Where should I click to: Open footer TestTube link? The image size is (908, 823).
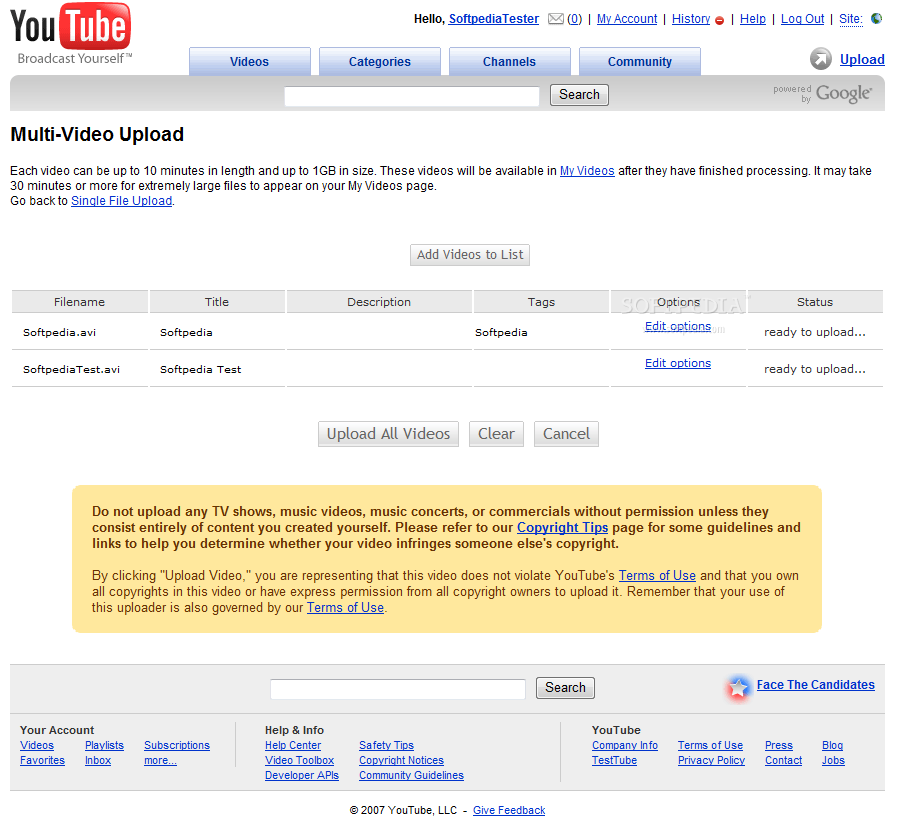tap(614, 760)
